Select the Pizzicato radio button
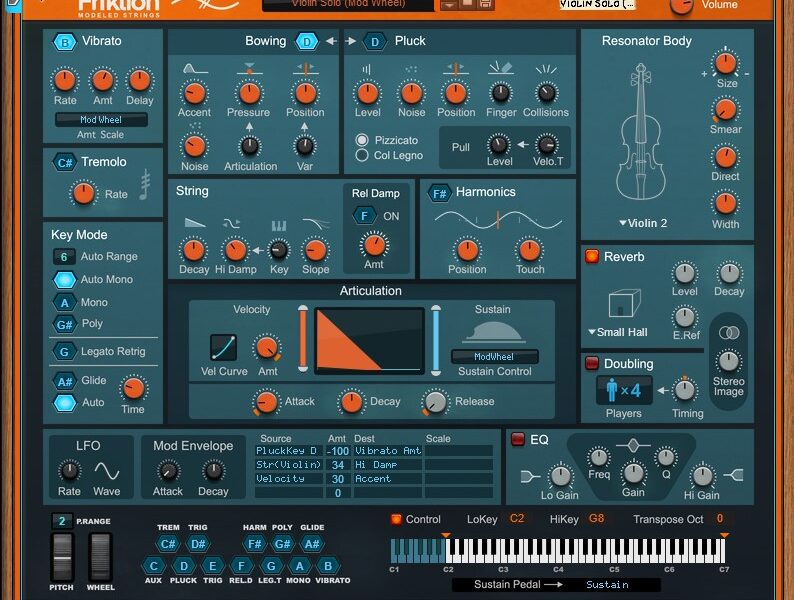 [362, 140]
